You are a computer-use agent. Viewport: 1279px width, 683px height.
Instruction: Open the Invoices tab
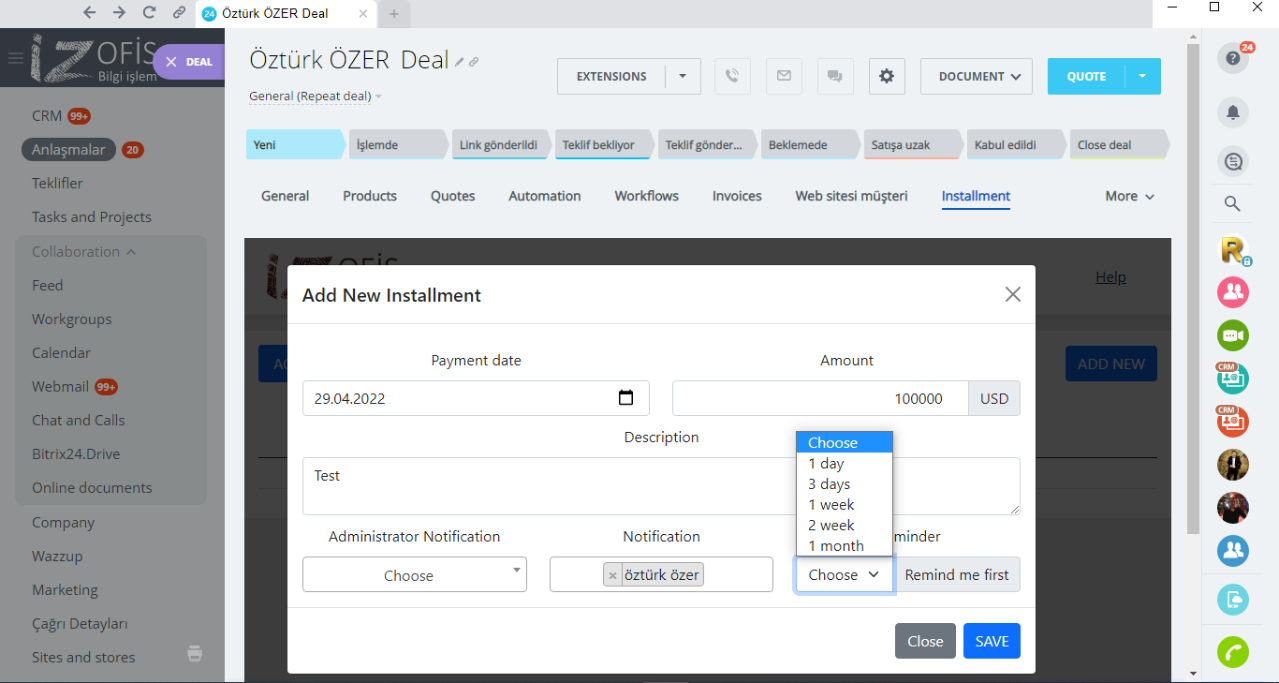(x=737, y=196)
